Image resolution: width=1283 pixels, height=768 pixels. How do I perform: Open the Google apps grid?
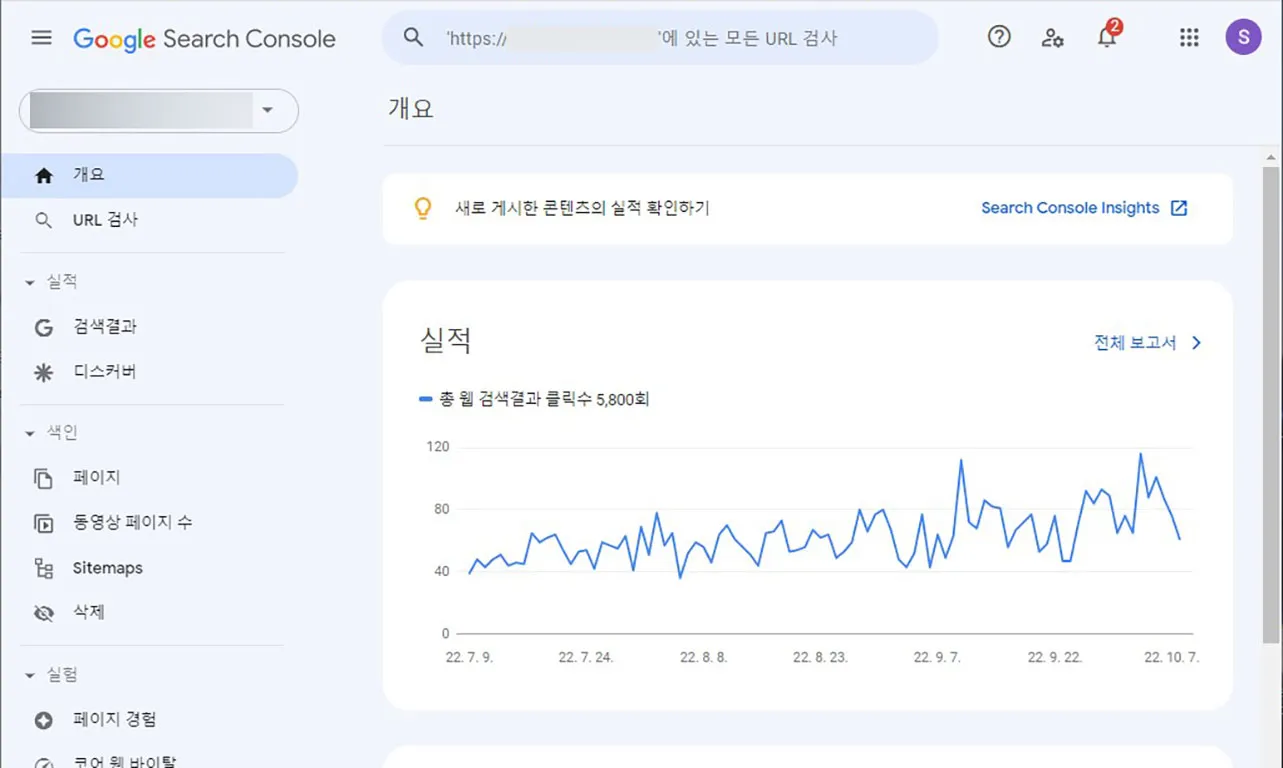[1189, 38]
